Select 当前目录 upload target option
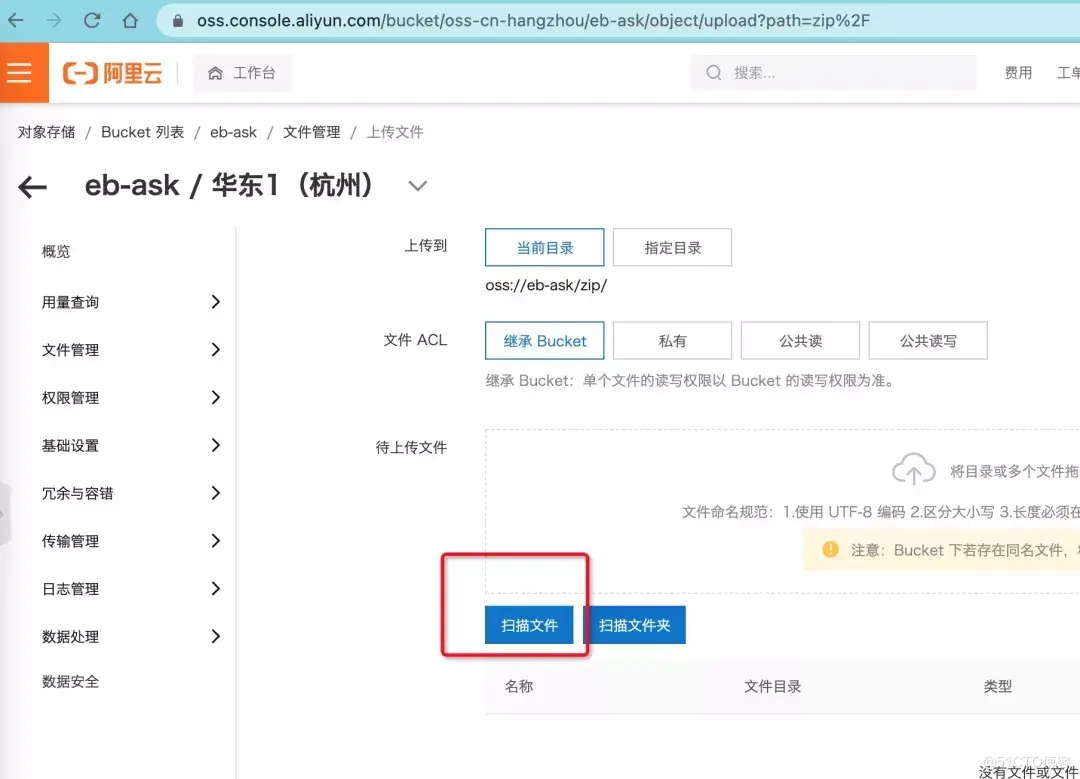The height and width of the screenshot is (779, 1080). point(545,247)
